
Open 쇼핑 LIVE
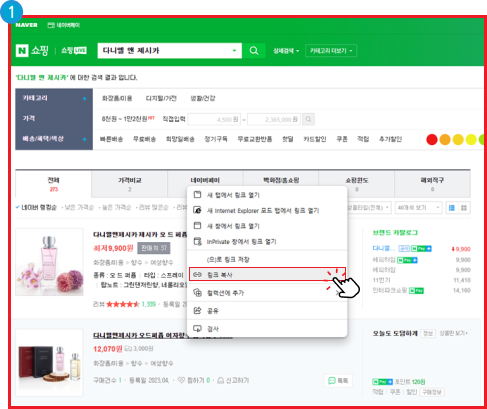coord(74,51)
